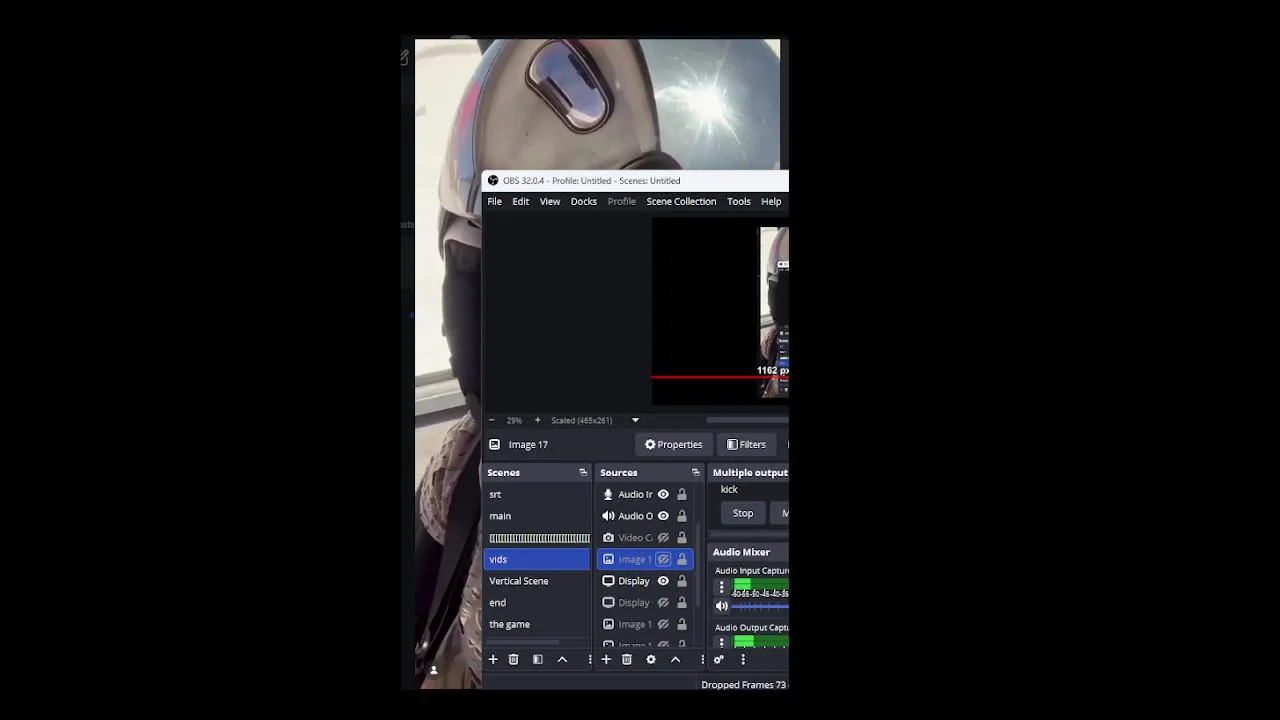
Task: Click the speaker icon of Audio Output source
Action: tap(608, 516)
